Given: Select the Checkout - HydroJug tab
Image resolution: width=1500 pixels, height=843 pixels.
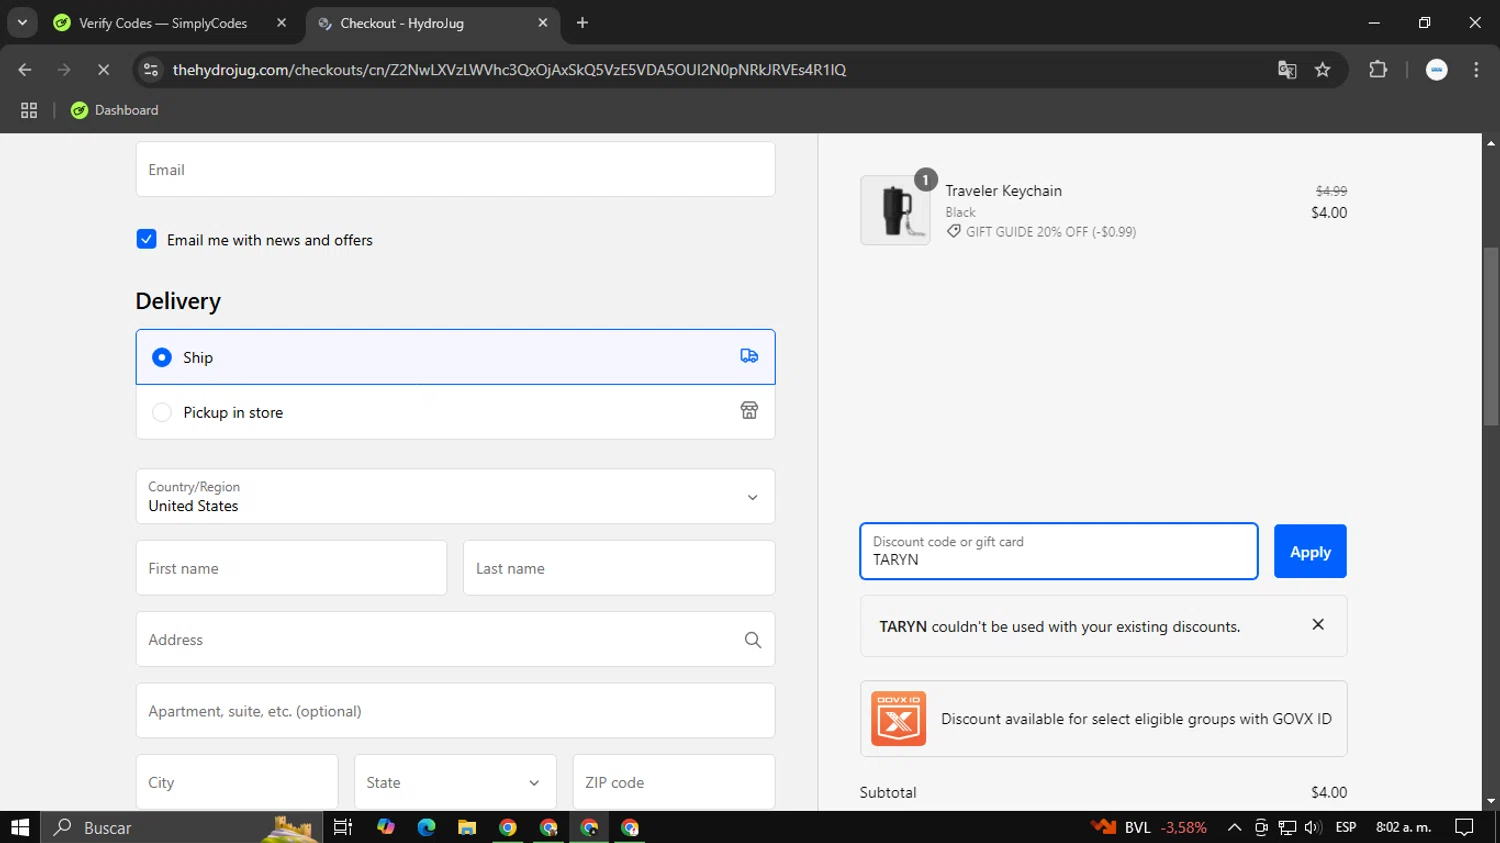Looking at the screenshot, I should [x=432, y=23].
